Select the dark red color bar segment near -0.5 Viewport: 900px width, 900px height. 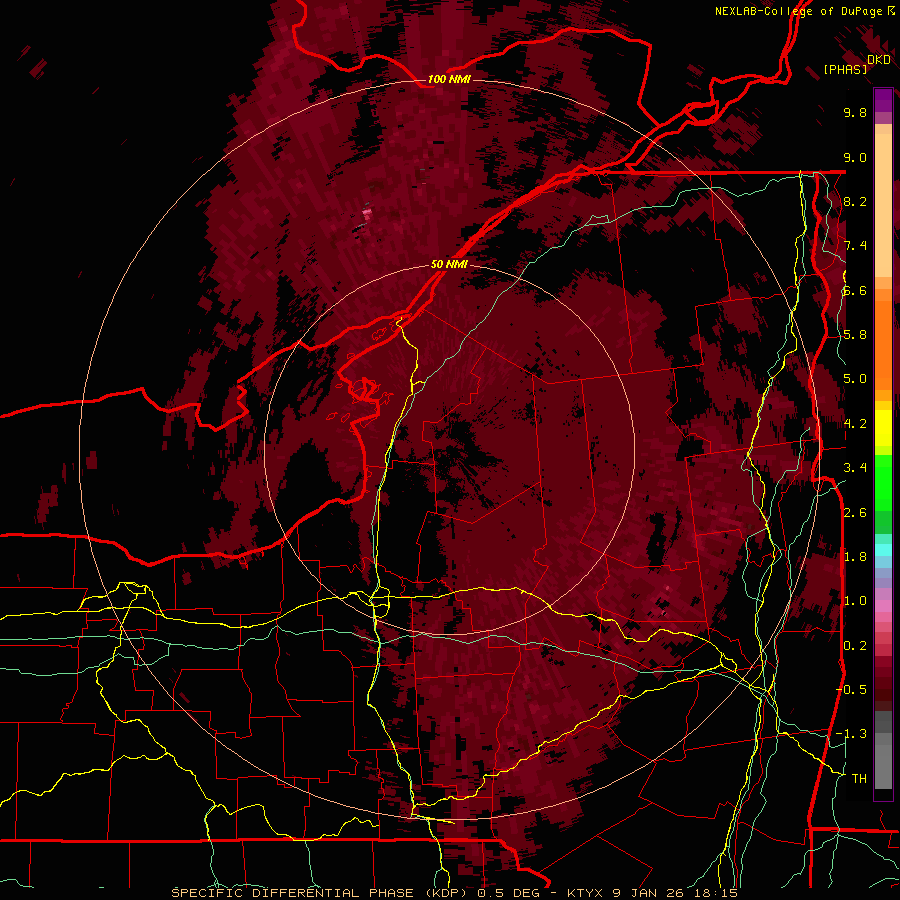point(883,690)
